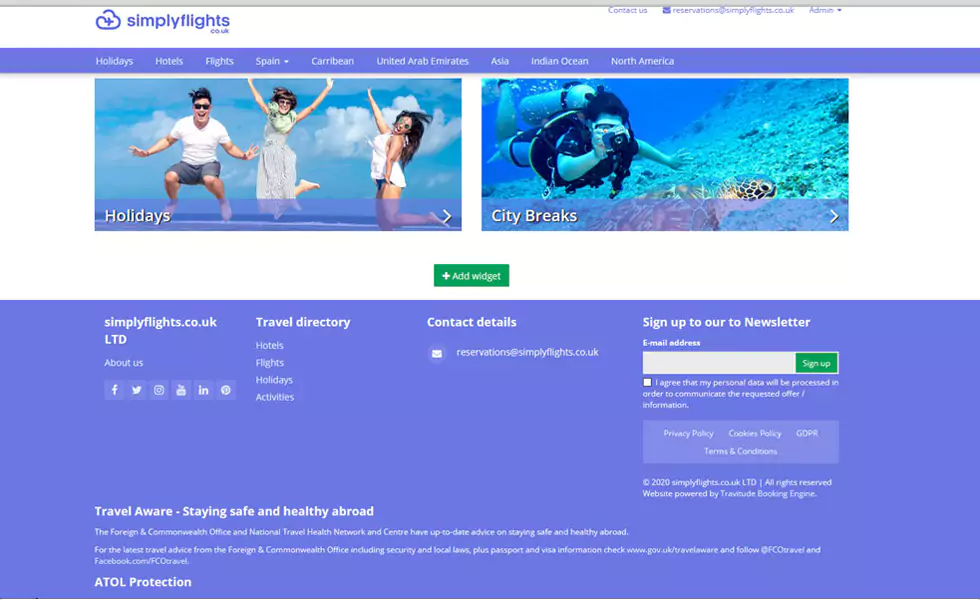Open the YouTube social icon

[181, 390]
